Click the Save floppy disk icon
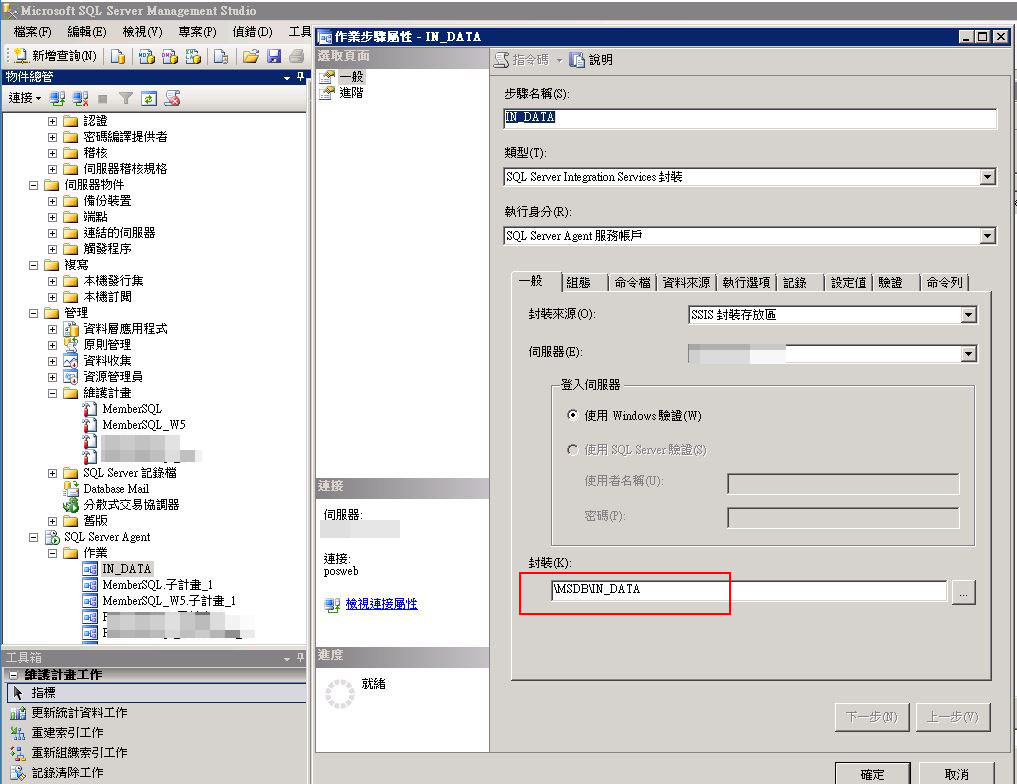 (x=274, y=56)
